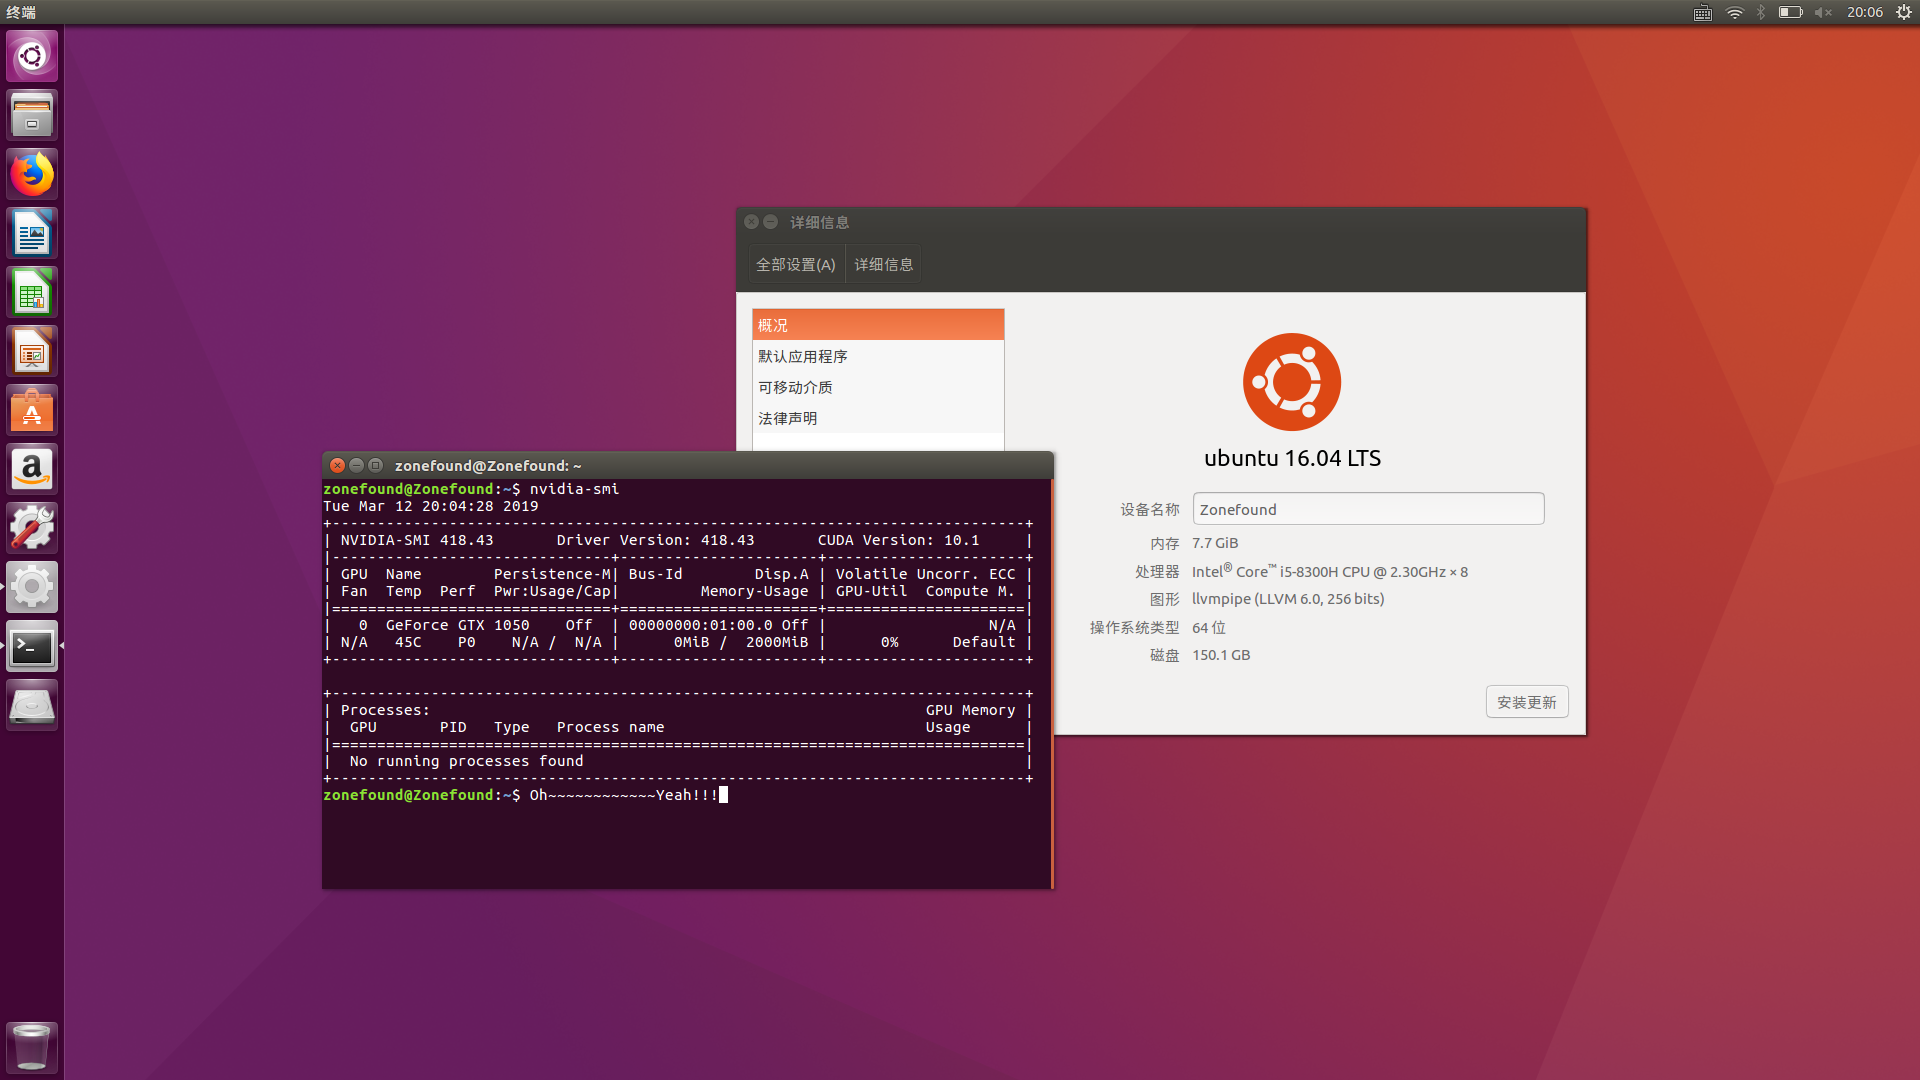Open the Trash
Image resolution: width=1920 pixels, height=1080 pixels.
click(32, 1047)
